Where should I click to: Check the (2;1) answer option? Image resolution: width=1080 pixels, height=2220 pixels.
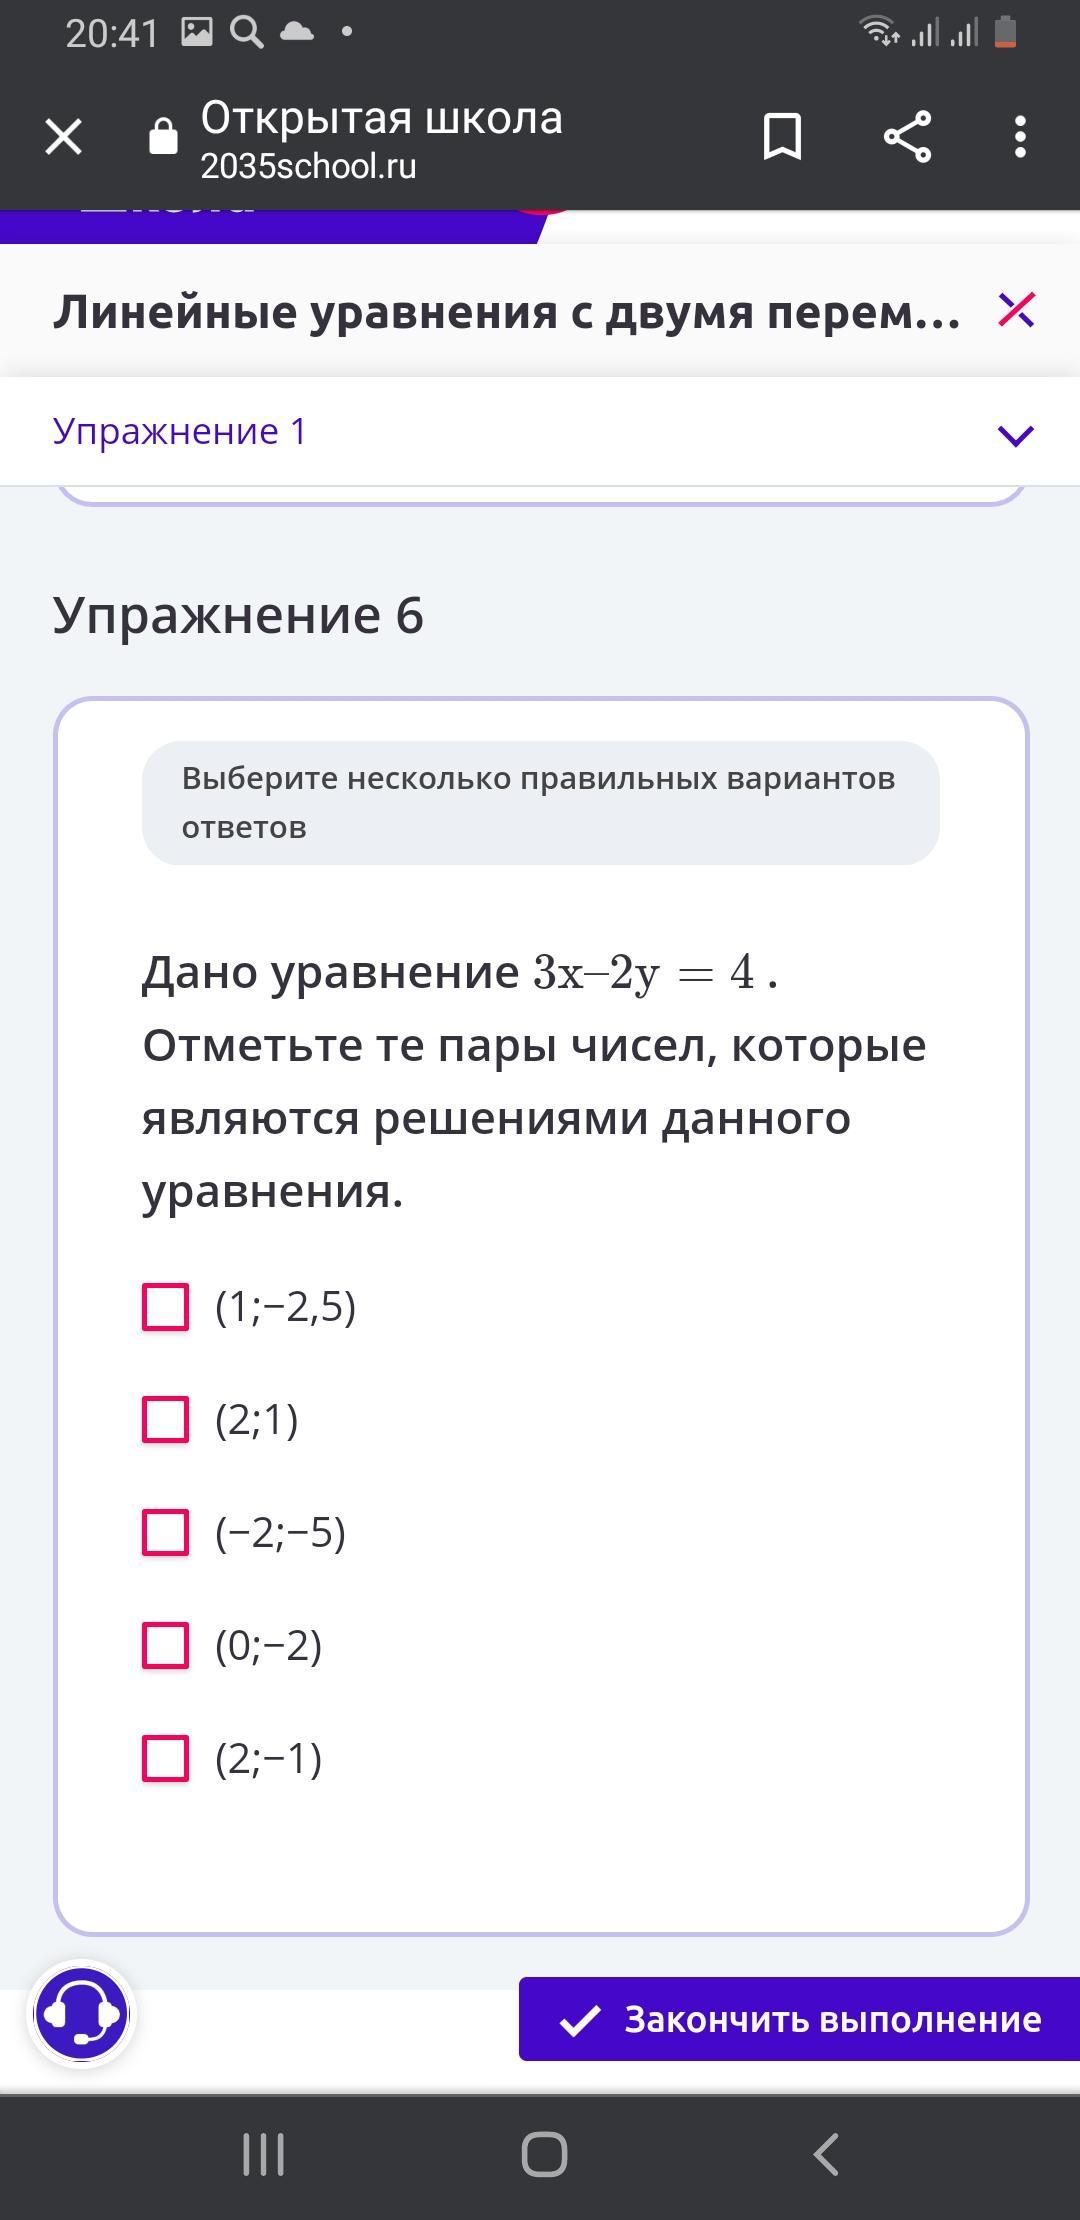(x=166, y=1420)
